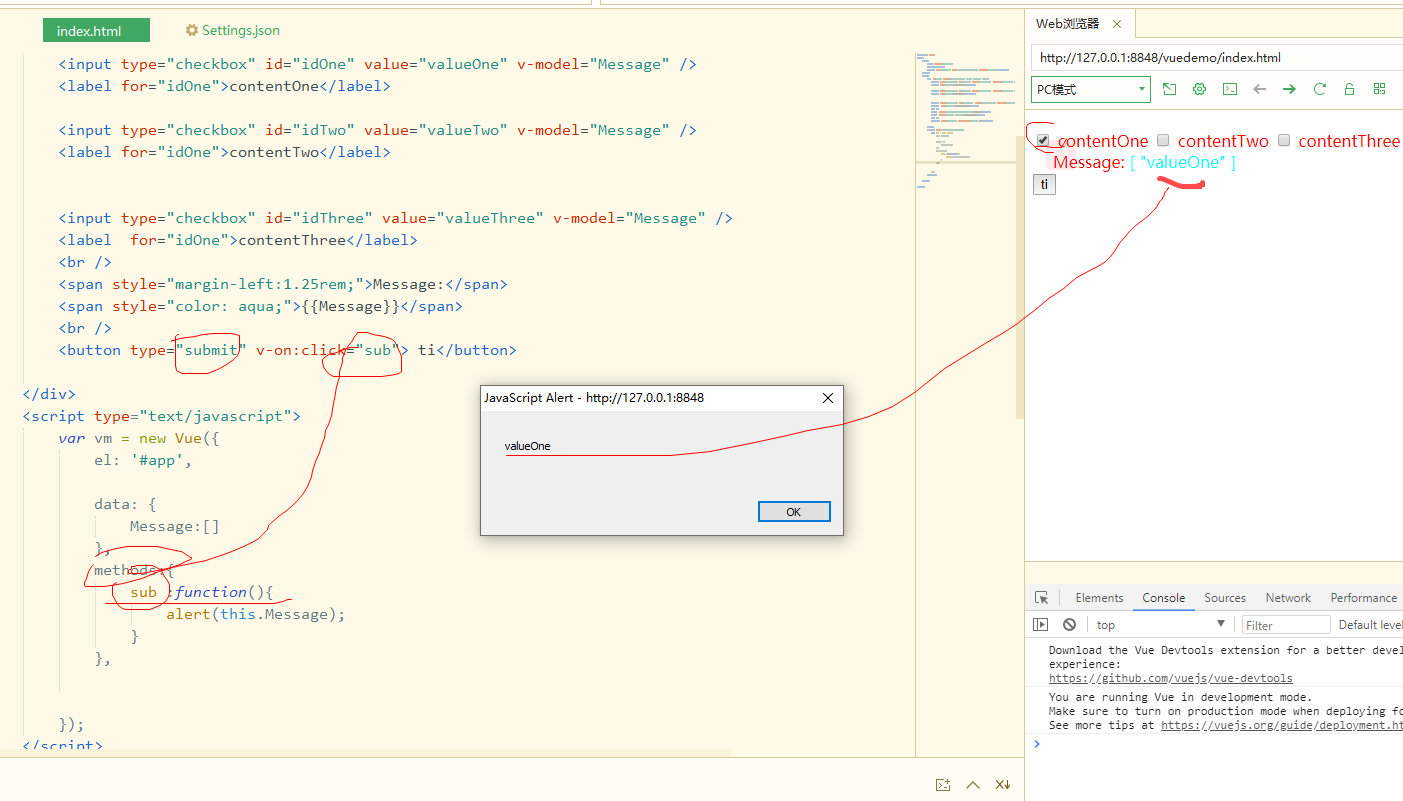Open the github.com vue-devtools link
The image size is (1403, 801).
(1170, 678)
